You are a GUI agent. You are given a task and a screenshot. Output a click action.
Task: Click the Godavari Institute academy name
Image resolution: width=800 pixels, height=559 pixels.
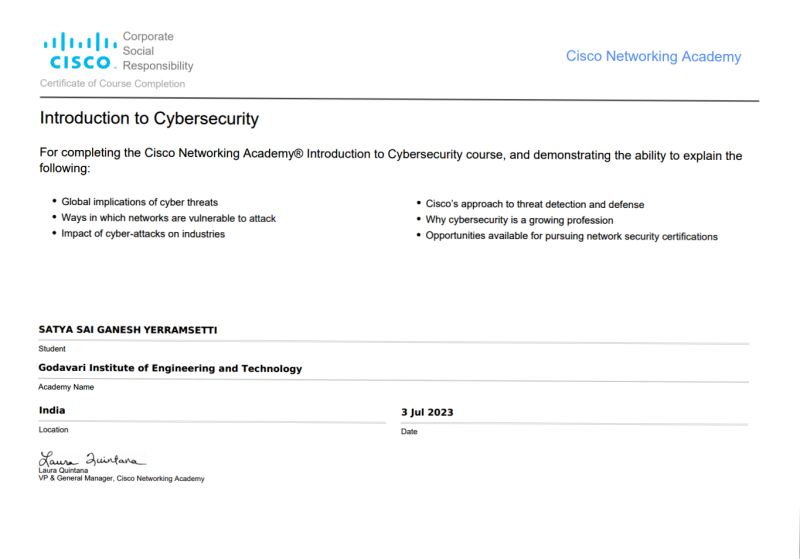pos(170,368)
